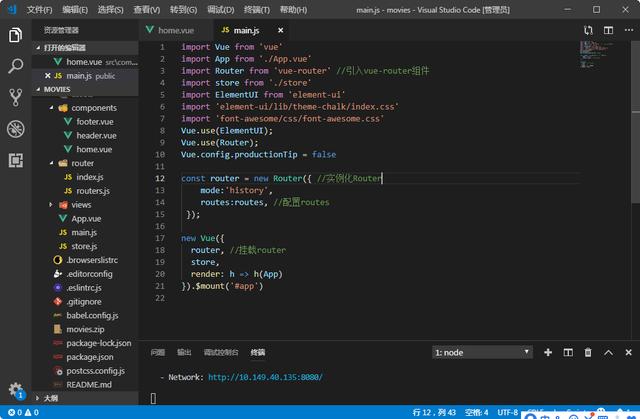Open the Debug view icon

15,129
